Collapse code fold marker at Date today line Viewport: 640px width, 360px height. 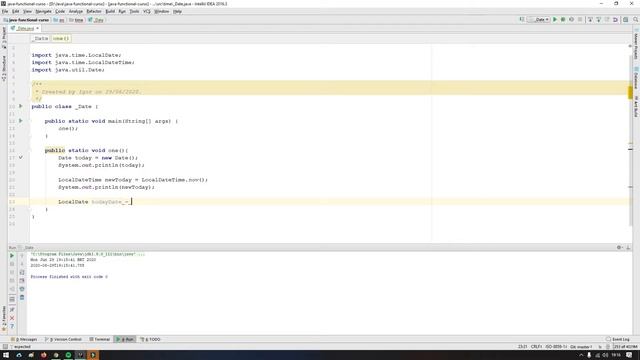point(21,158)
